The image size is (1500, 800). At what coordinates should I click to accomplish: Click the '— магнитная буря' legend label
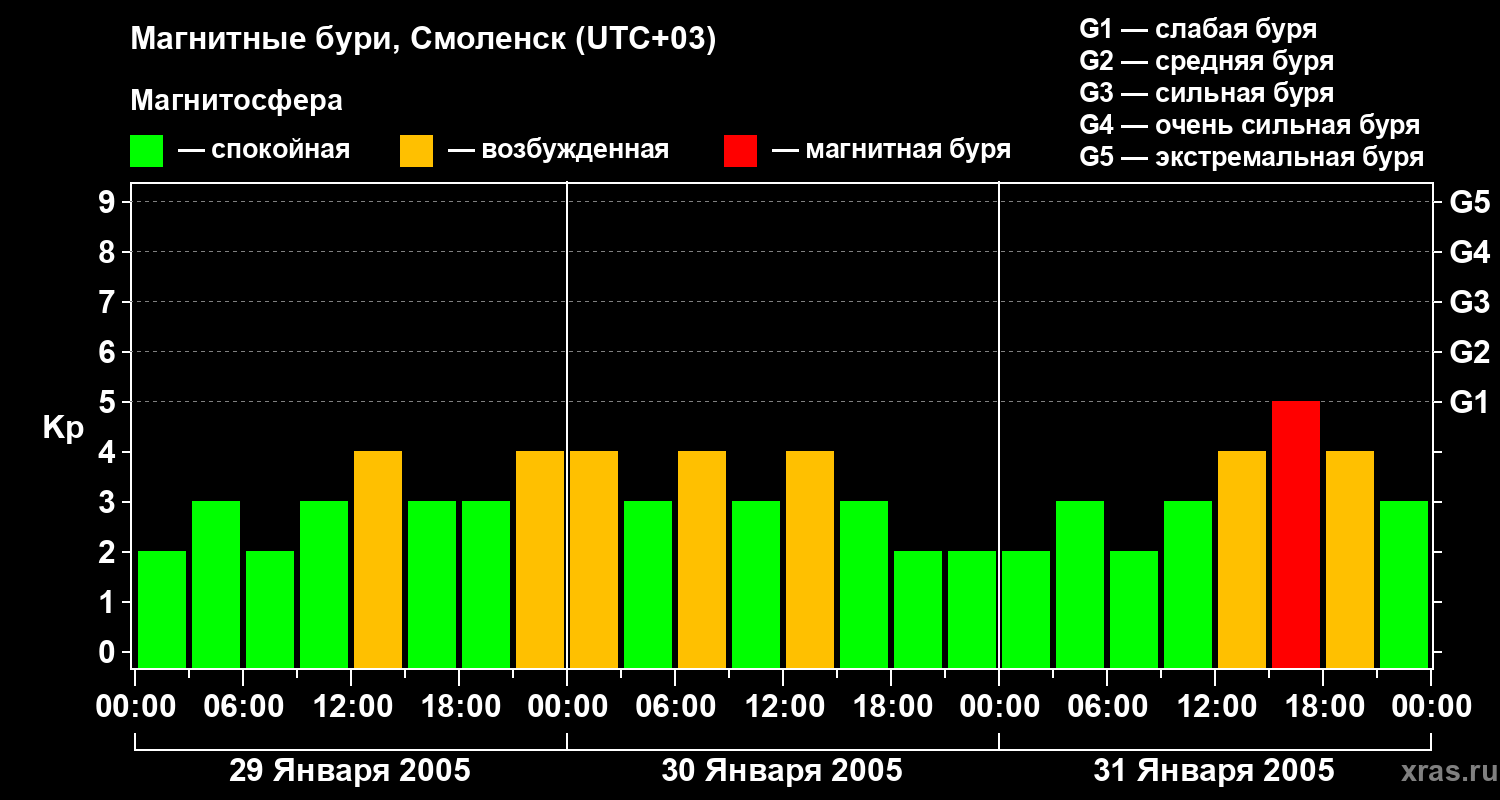tap(891, 150)
